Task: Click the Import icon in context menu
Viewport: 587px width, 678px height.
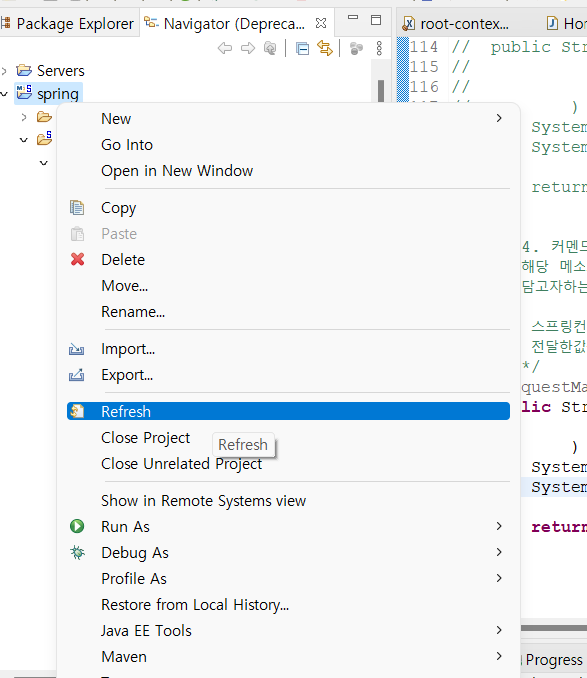Action: (77, 349)
